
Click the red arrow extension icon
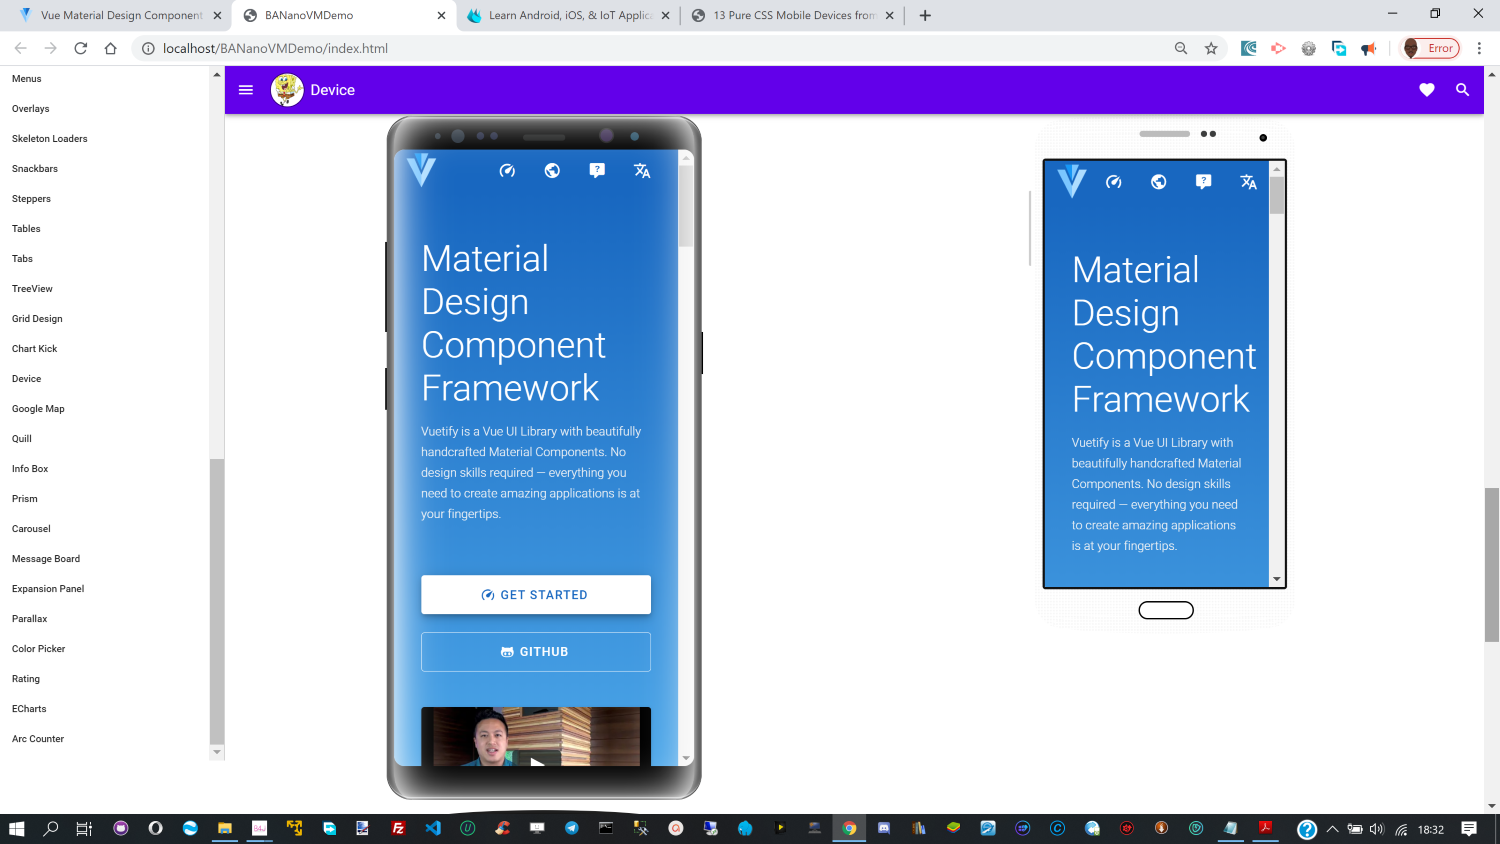pos(1278,48)
